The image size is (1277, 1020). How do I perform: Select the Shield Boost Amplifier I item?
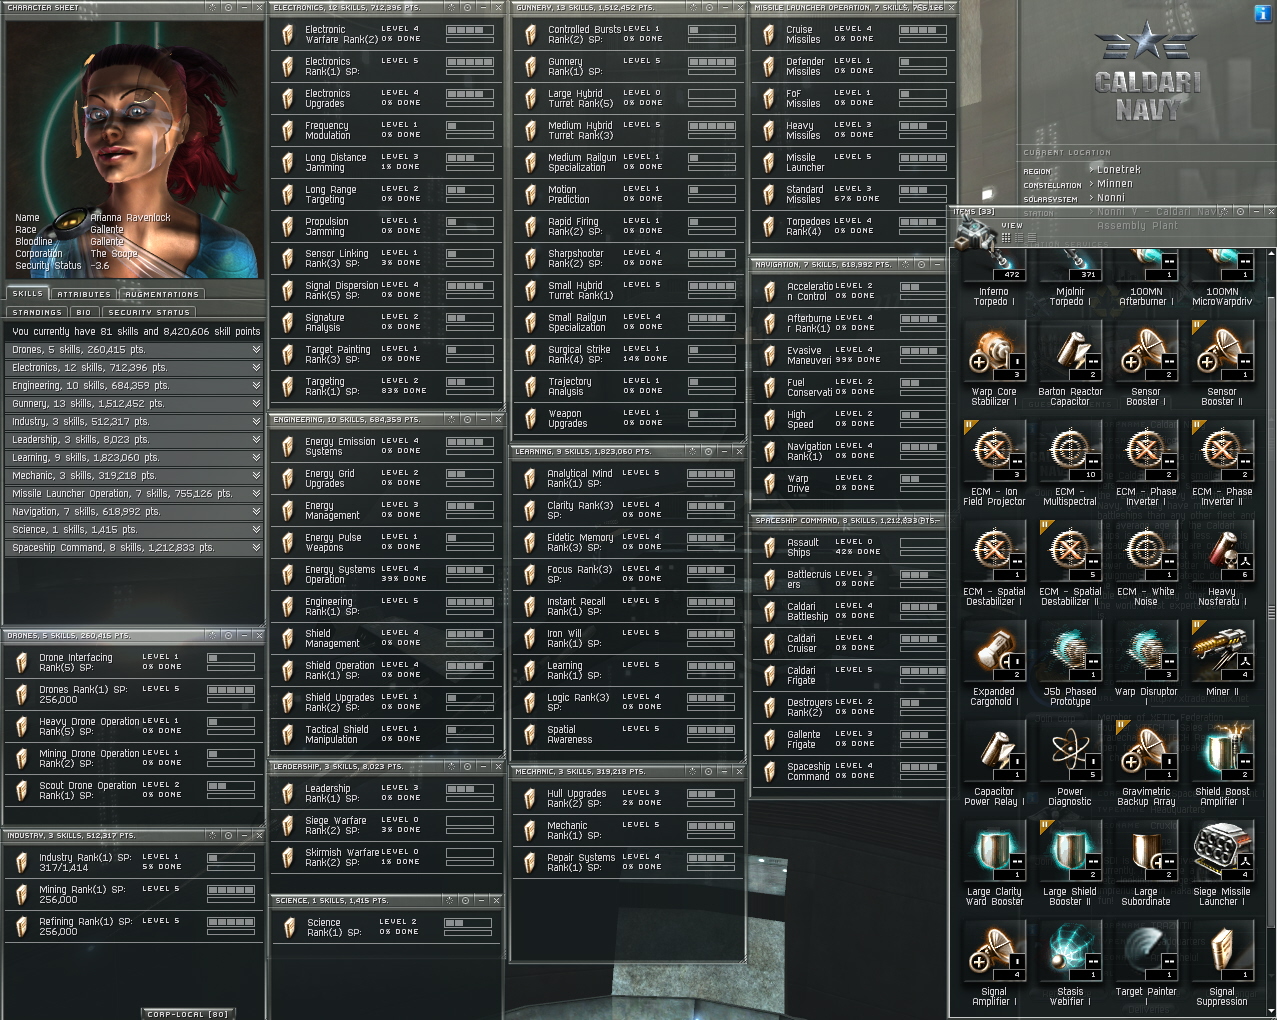coord(1222,764)
